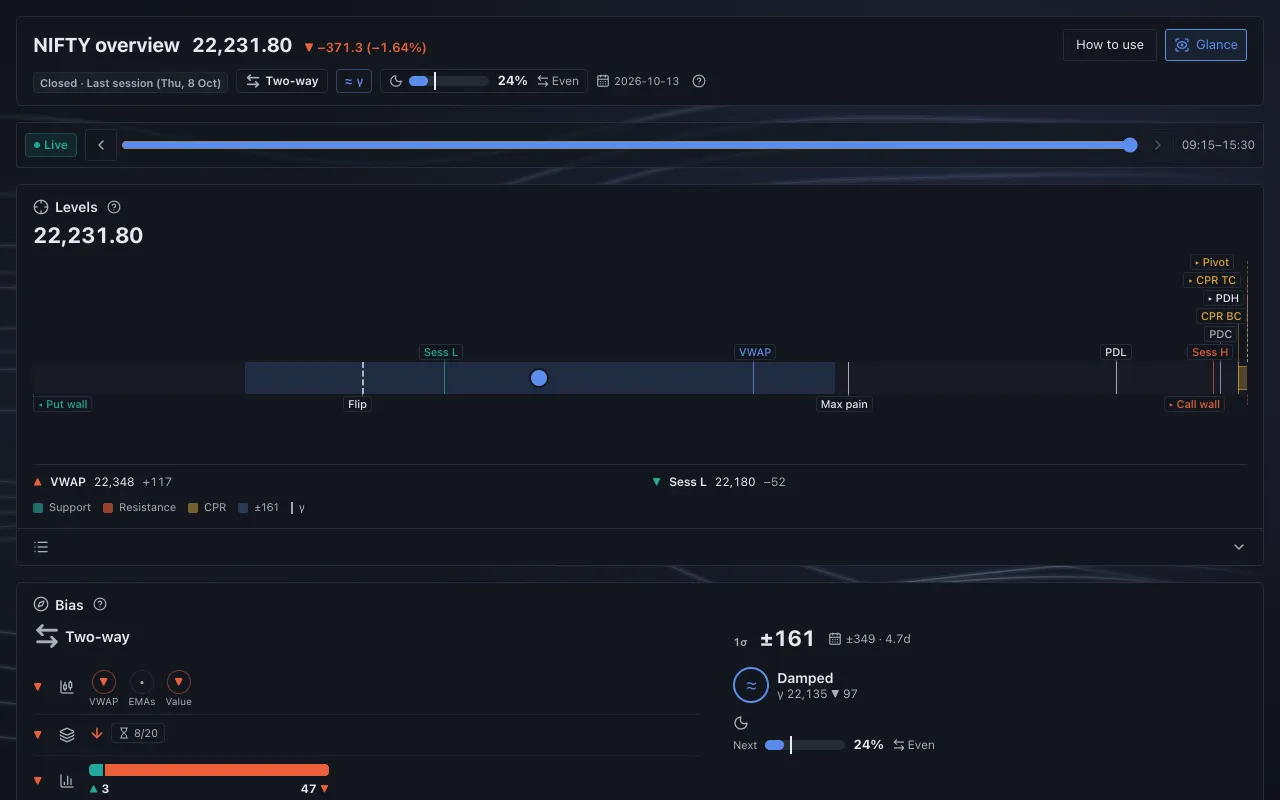Step forward with the right chevron

pos(1158,145)
